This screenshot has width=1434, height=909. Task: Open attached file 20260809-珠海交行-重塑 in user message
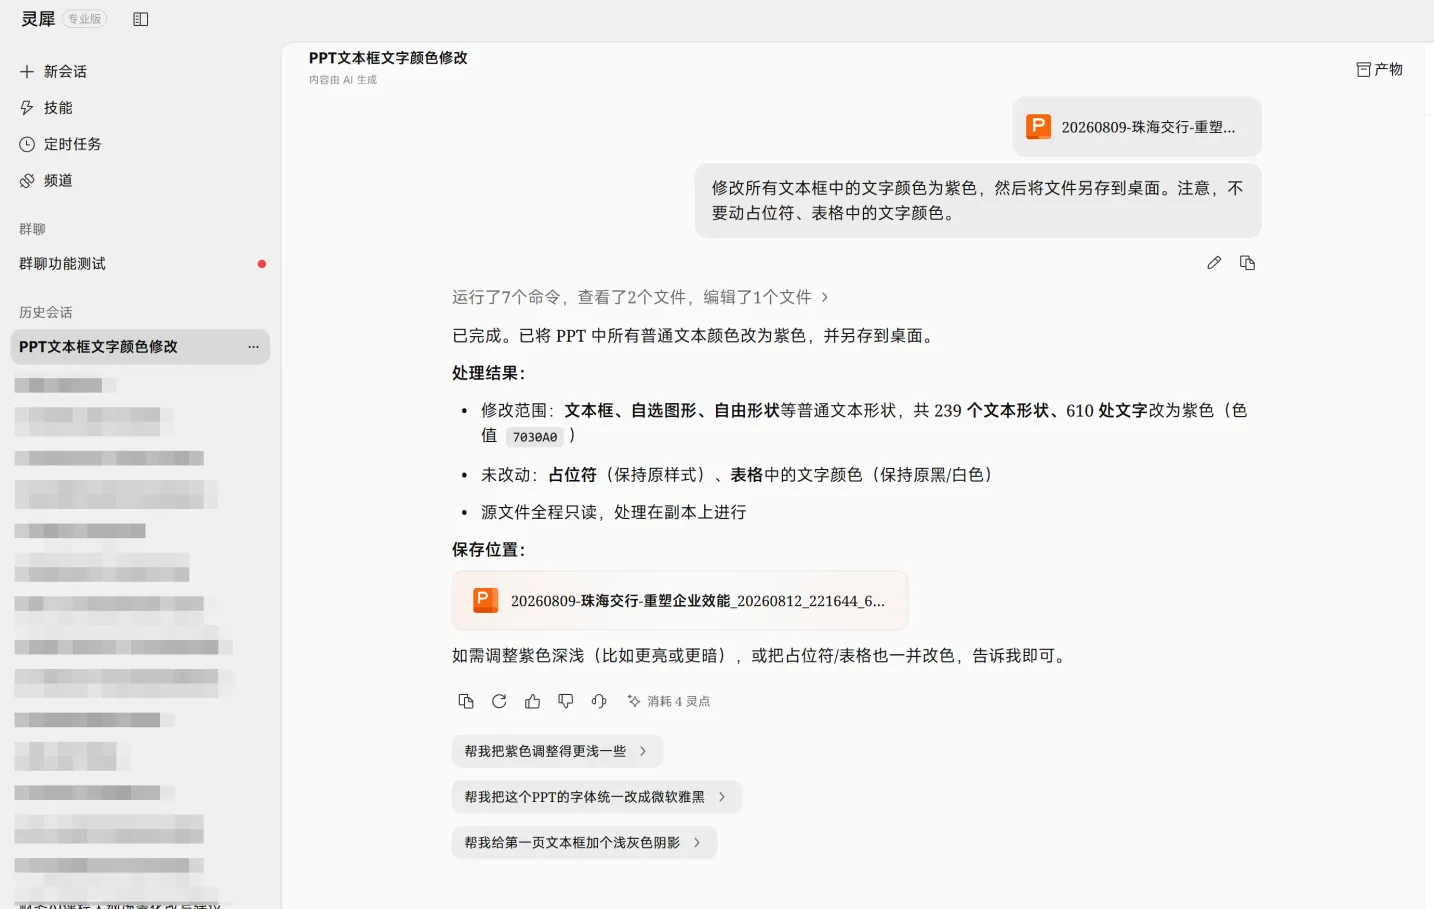coord(1137,127)
